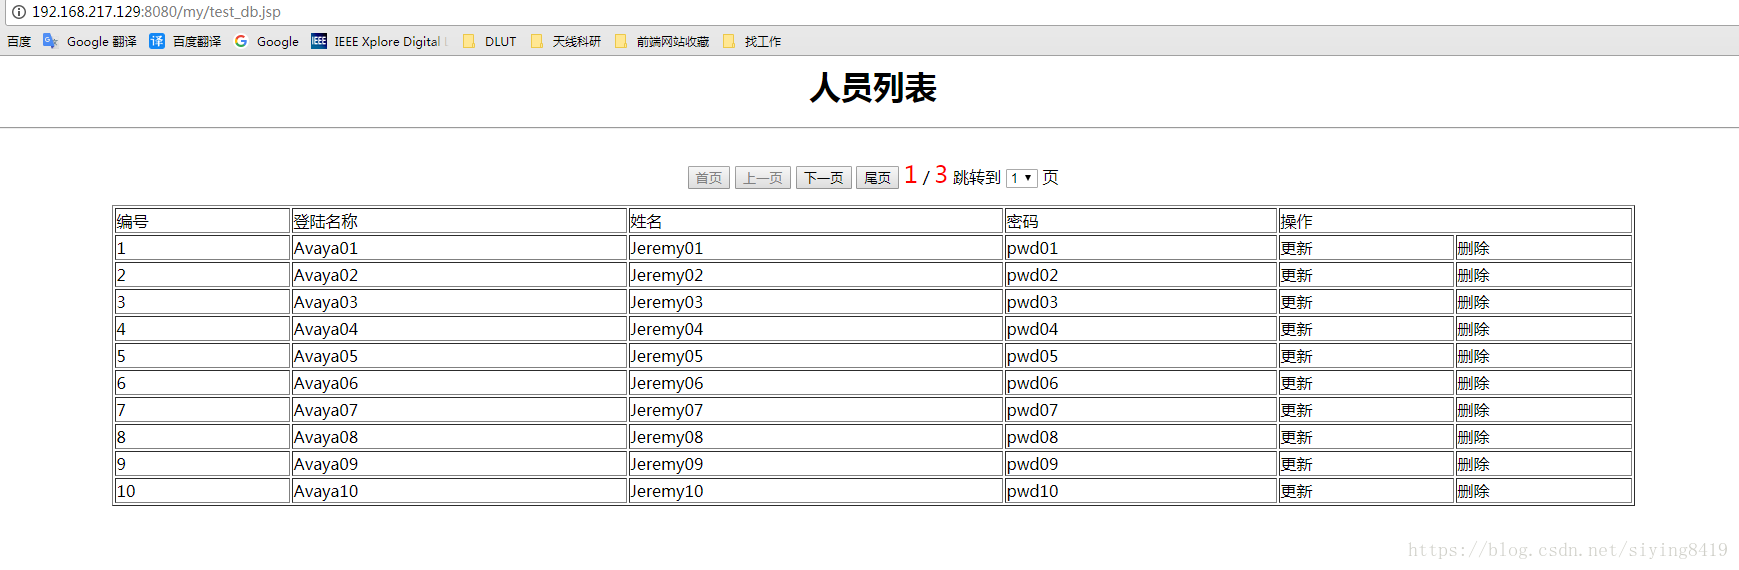Image resolution: width=1739 pixels, height=570 pixels.
Task: Click the address bar URL
Action: pos(156,12)
